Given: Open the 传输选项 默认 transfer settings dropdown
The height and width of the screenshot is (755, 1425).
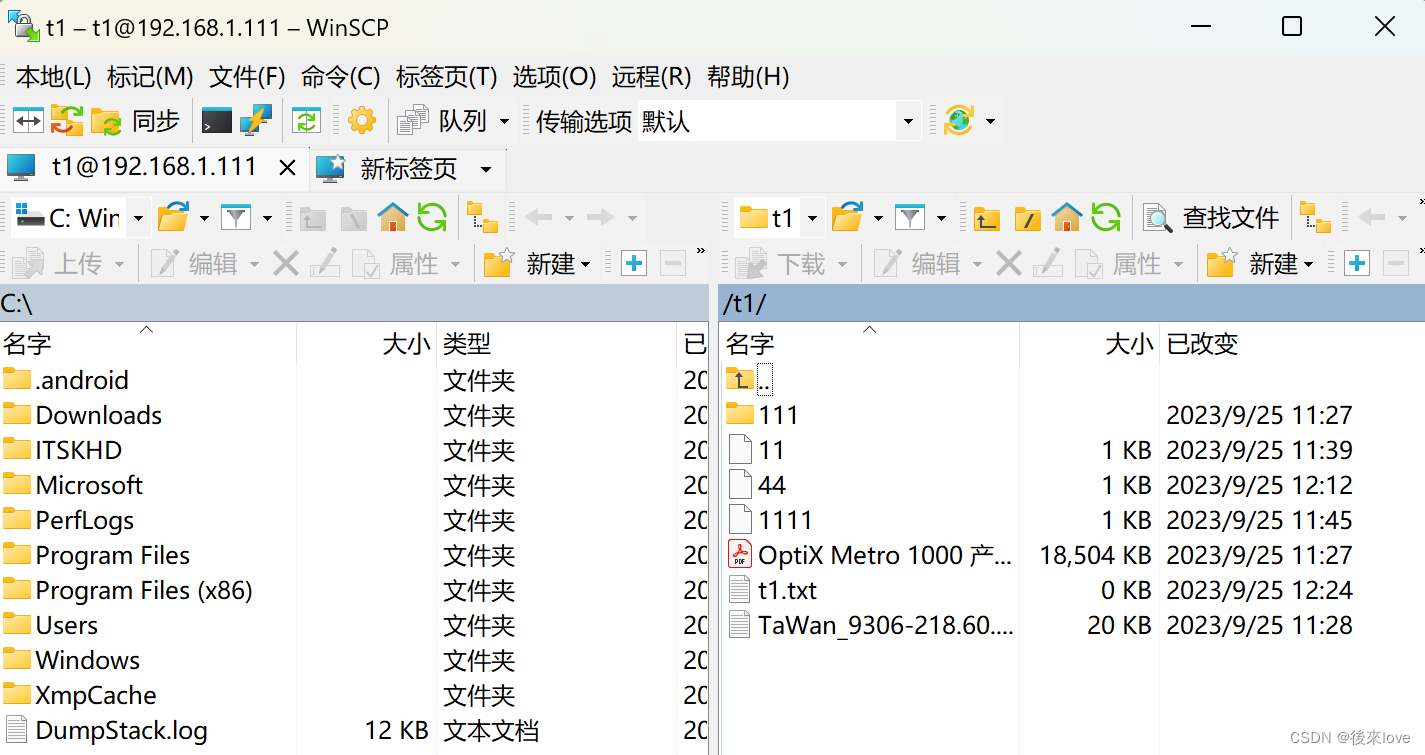Looking at the screenshot, I should pos(905,120).
